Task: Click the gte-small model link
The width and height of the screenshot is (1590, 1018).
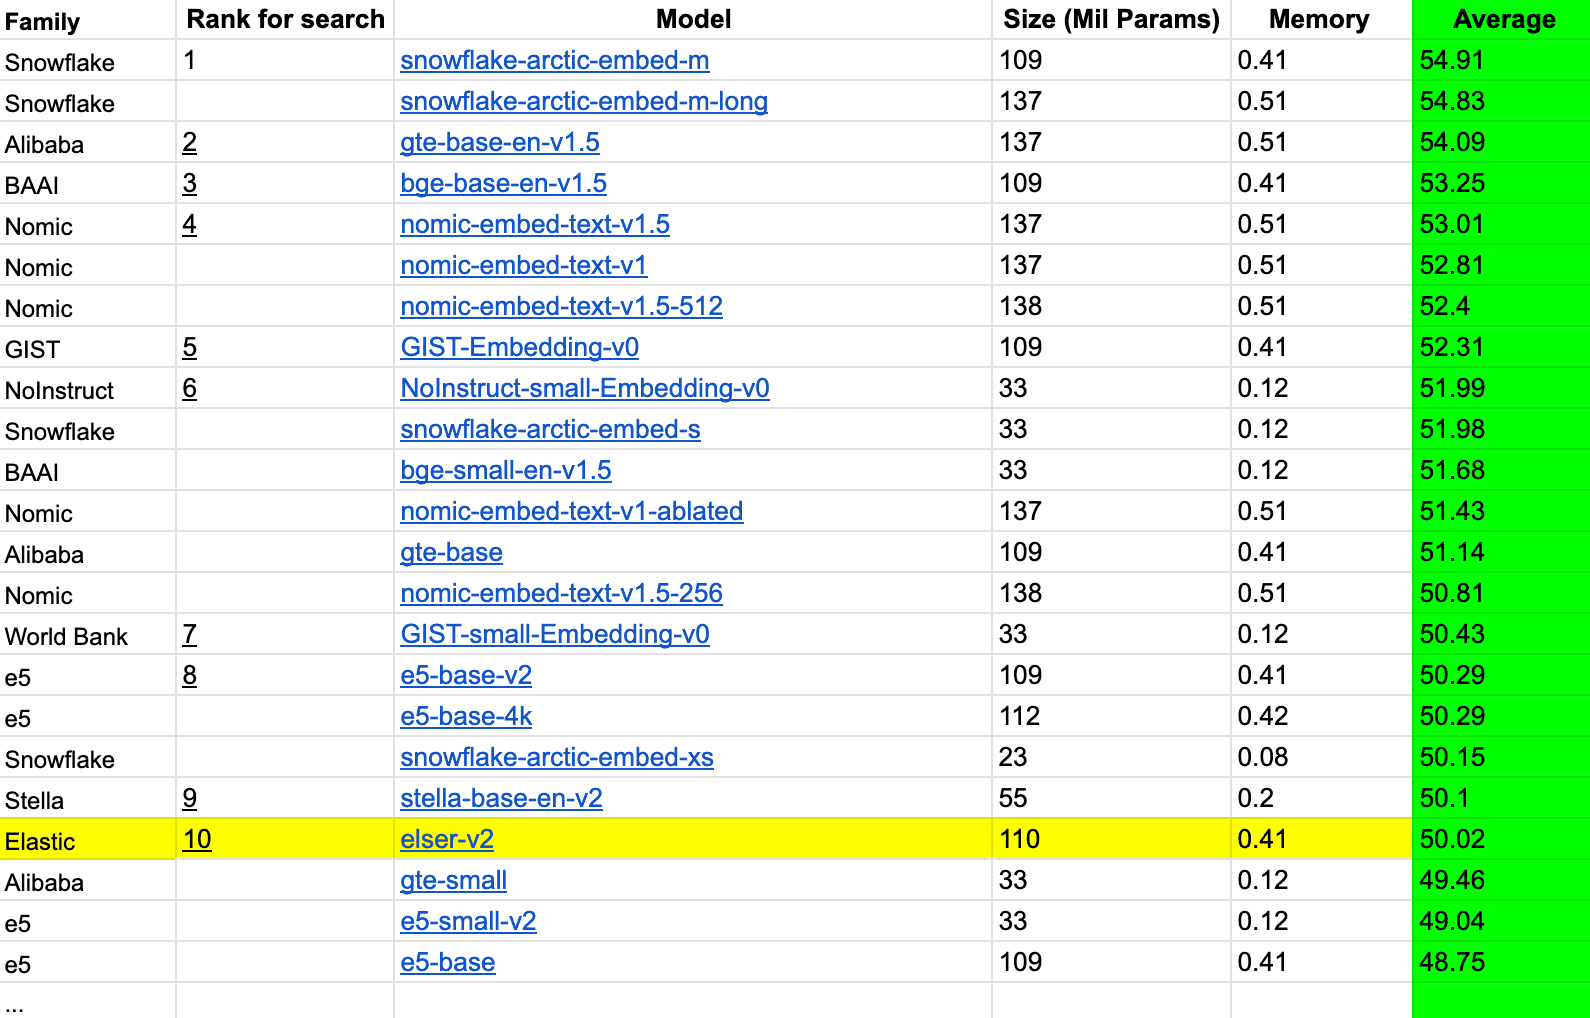Action: (454, 881)
